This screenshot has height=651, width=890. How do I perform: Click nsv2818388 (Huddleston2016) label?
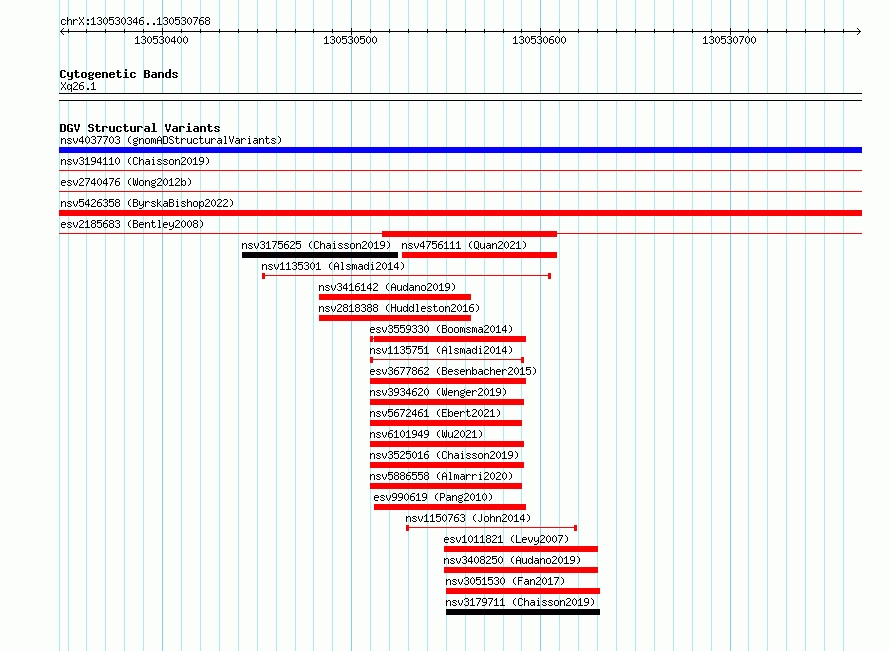click(399, 308)
